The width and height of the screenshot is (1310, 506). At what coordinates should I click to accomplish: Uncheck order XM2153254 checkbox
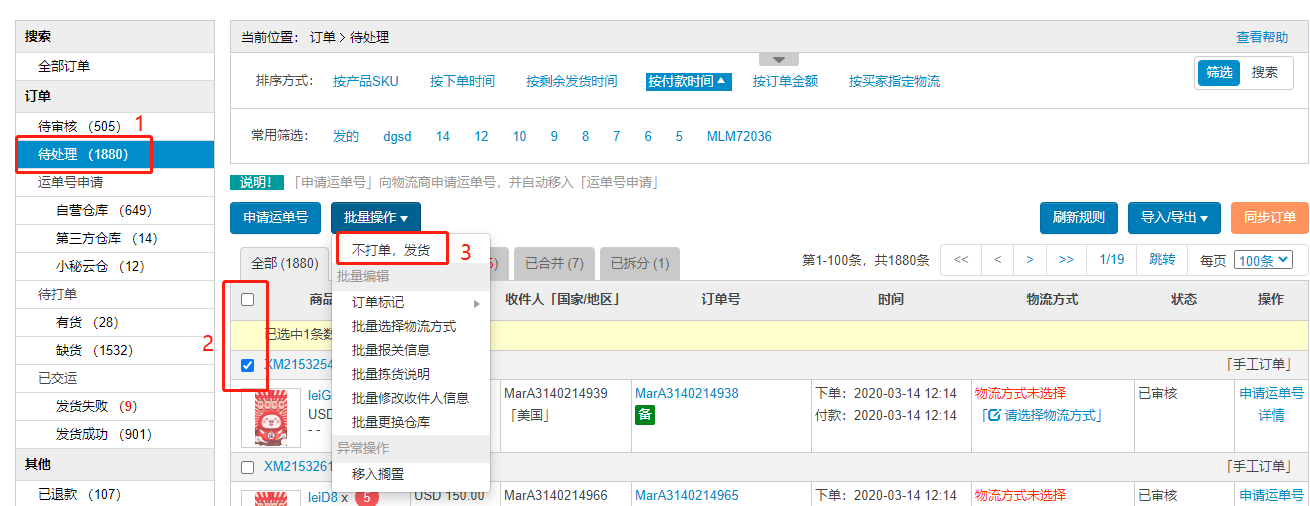click(x=248, y=365)
